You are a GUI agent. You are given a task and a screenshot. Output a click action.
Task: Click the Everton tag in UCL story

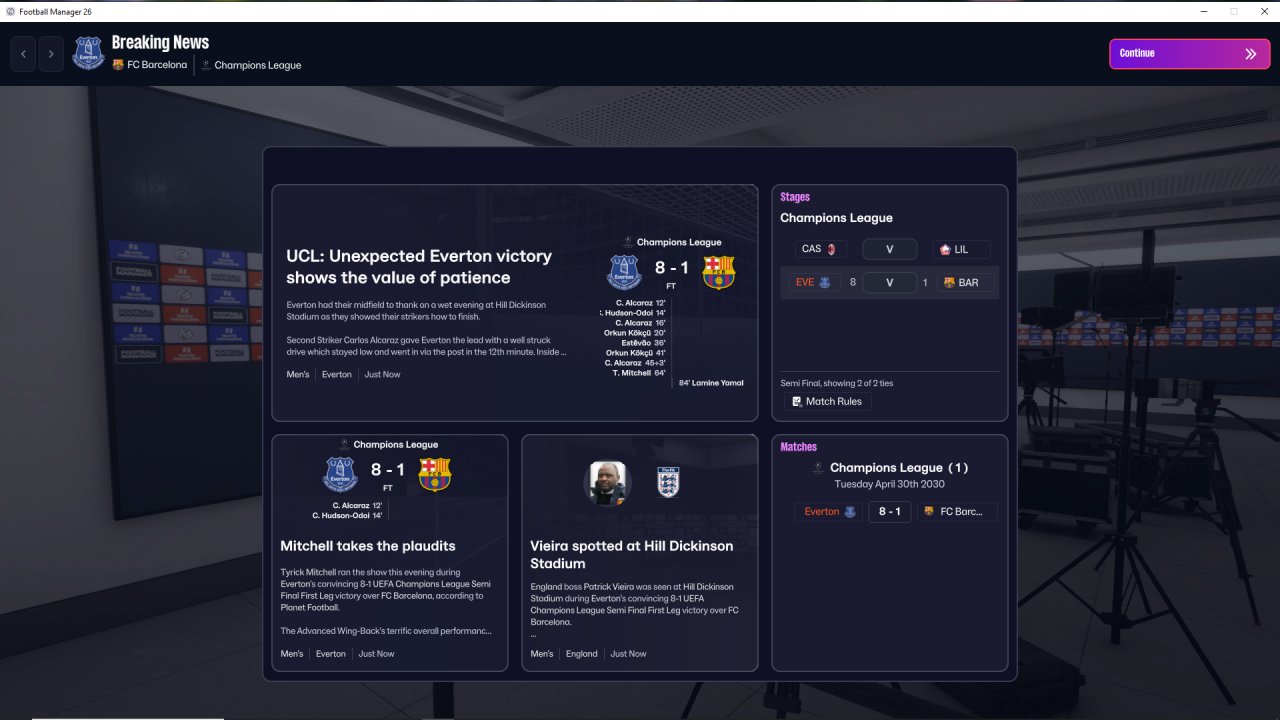[x=337, y=375]
